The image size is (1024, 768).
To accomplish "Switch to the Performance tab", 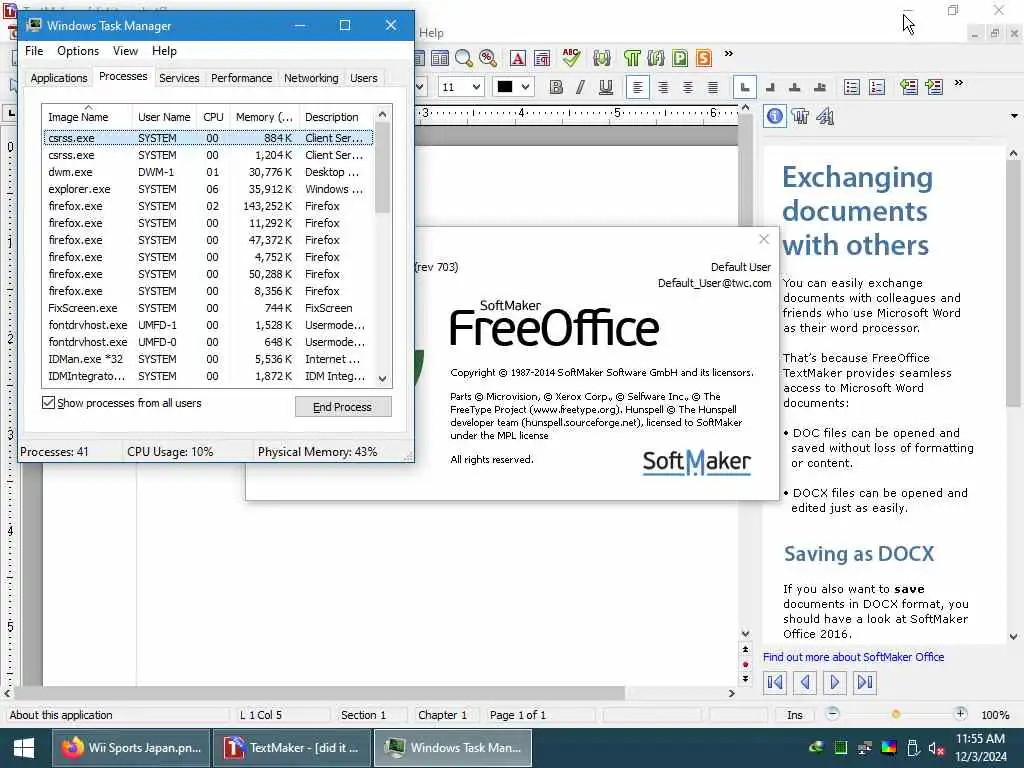I will pos(241,78).
